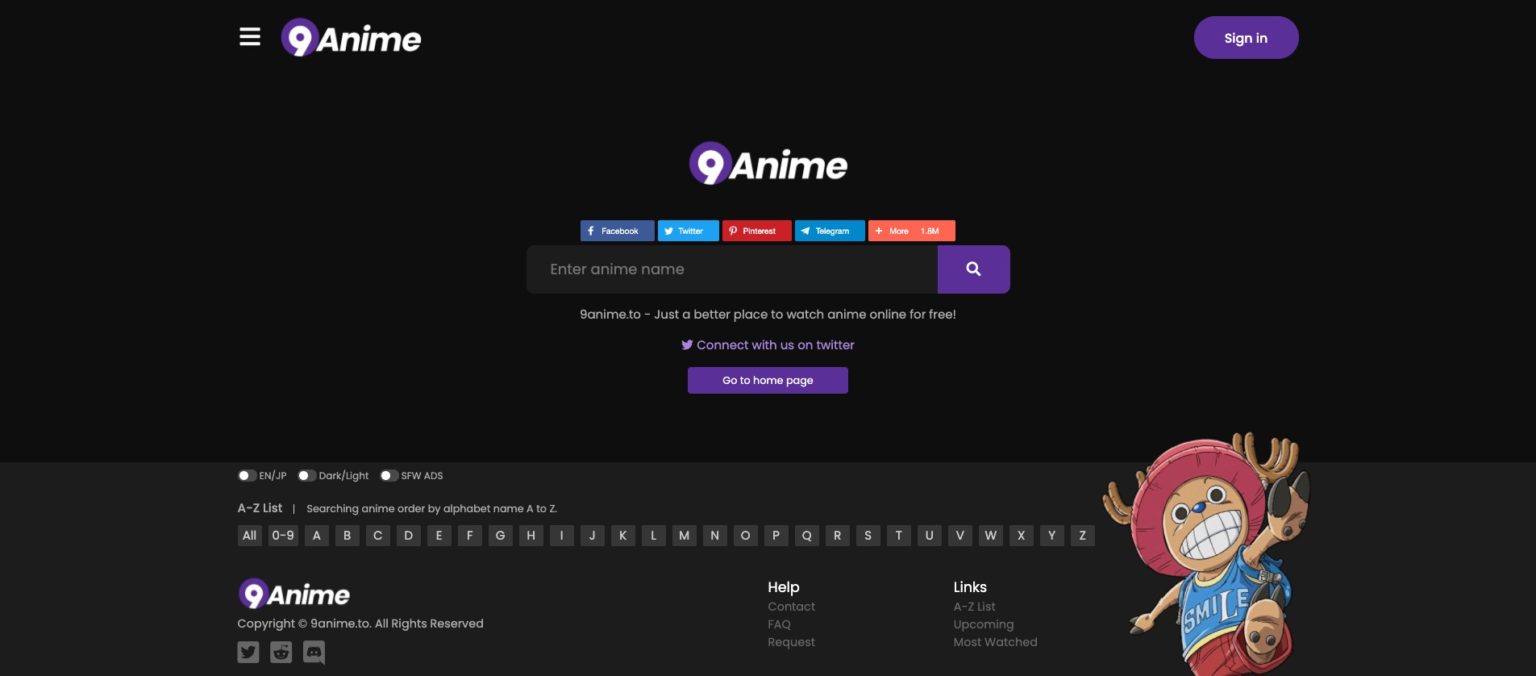
Task: Open the hamburger menu
Action: (x=249, y=36)
